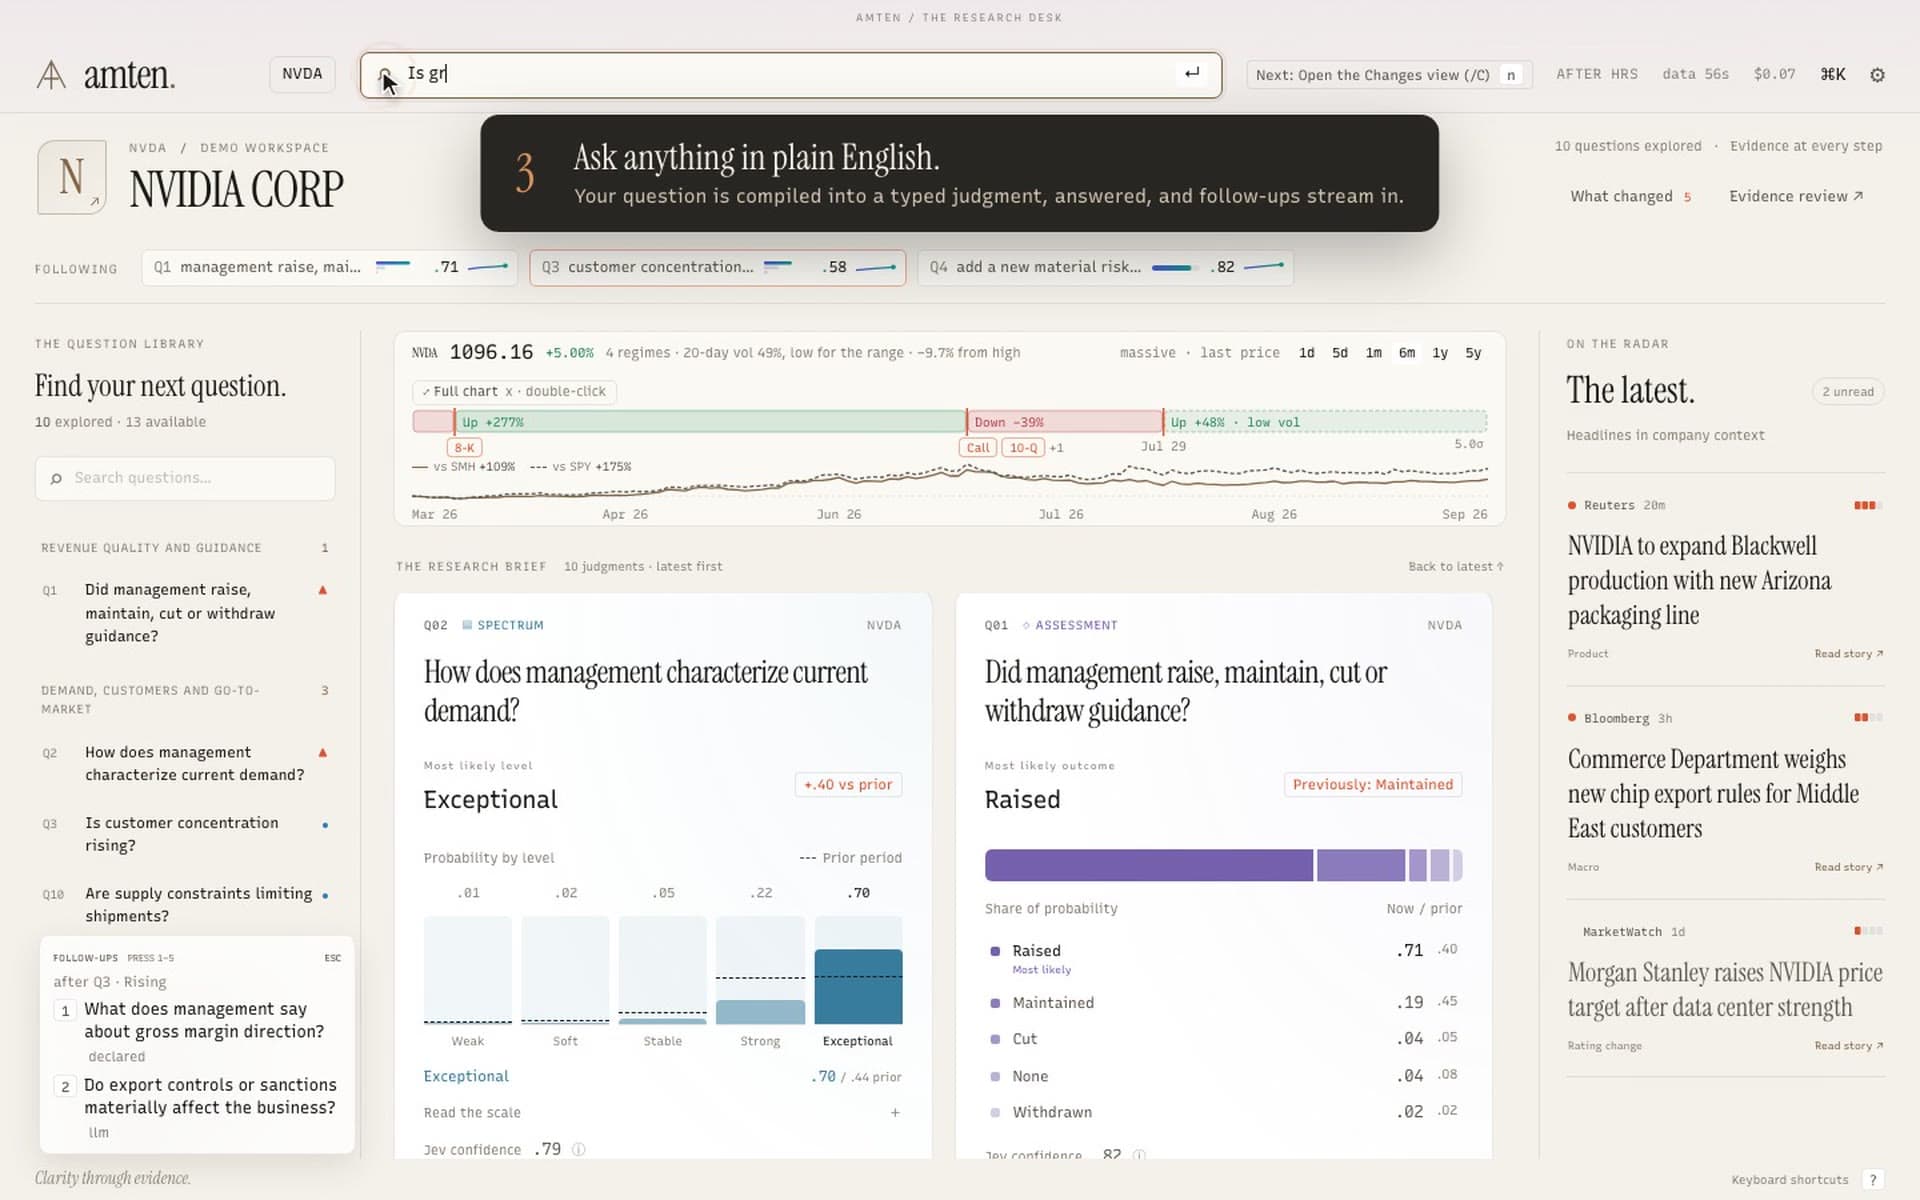
Task: Expand the Demand, Customers and Go-to-Market section
Action: pyautogui.click(x=185, y=700)
